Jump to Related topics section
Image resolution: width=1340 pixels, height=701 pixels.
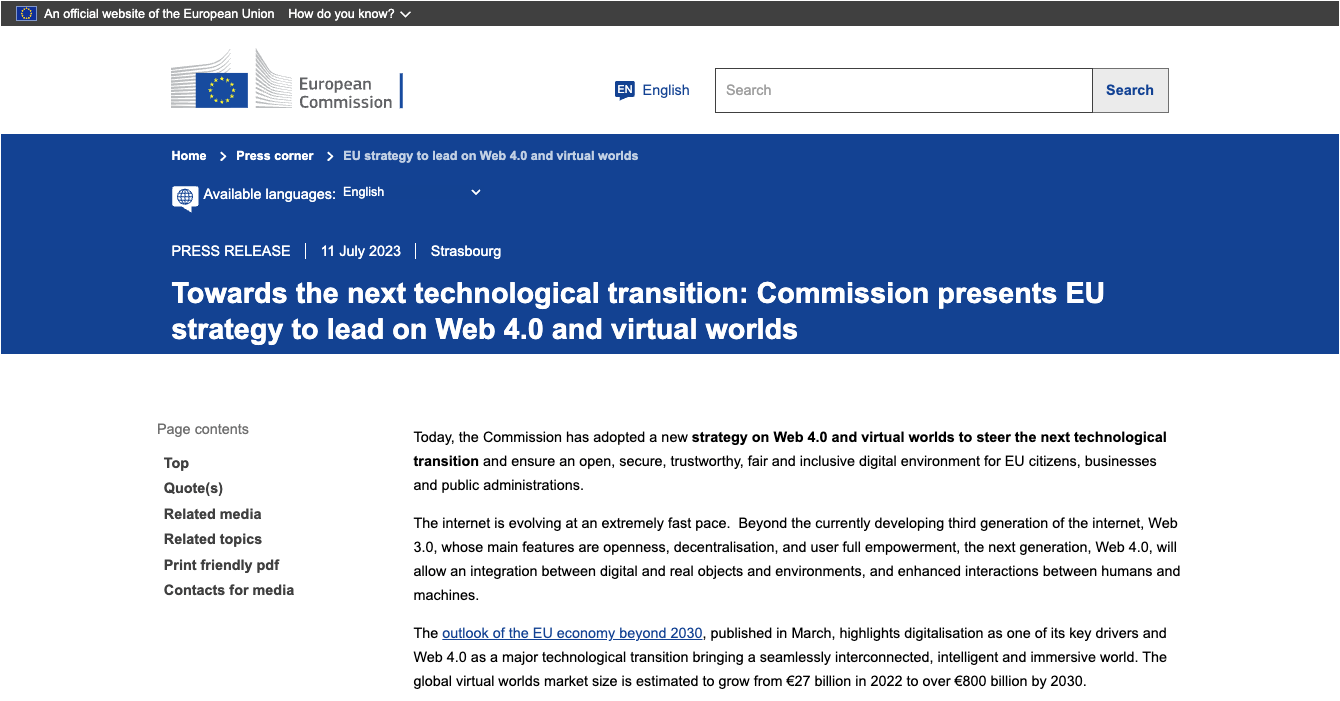point(213,539)
